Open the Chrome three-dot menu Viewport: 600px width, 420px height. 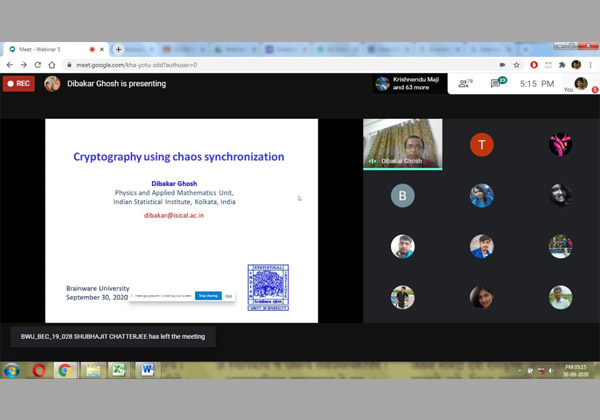(590, 65)
